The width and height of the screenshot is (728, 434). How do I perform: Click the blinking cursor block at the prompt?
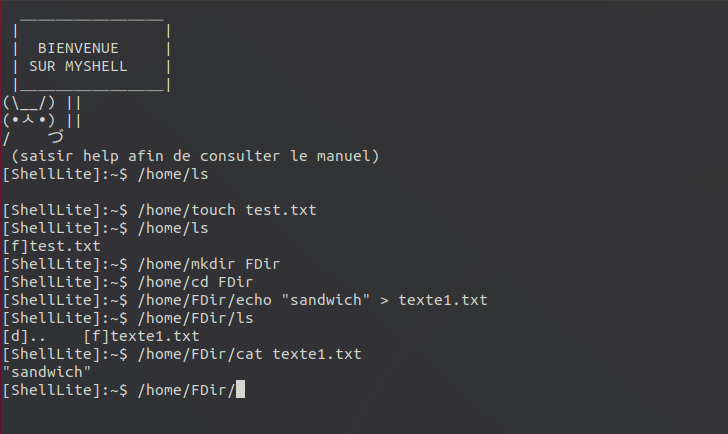pos(238,389)
